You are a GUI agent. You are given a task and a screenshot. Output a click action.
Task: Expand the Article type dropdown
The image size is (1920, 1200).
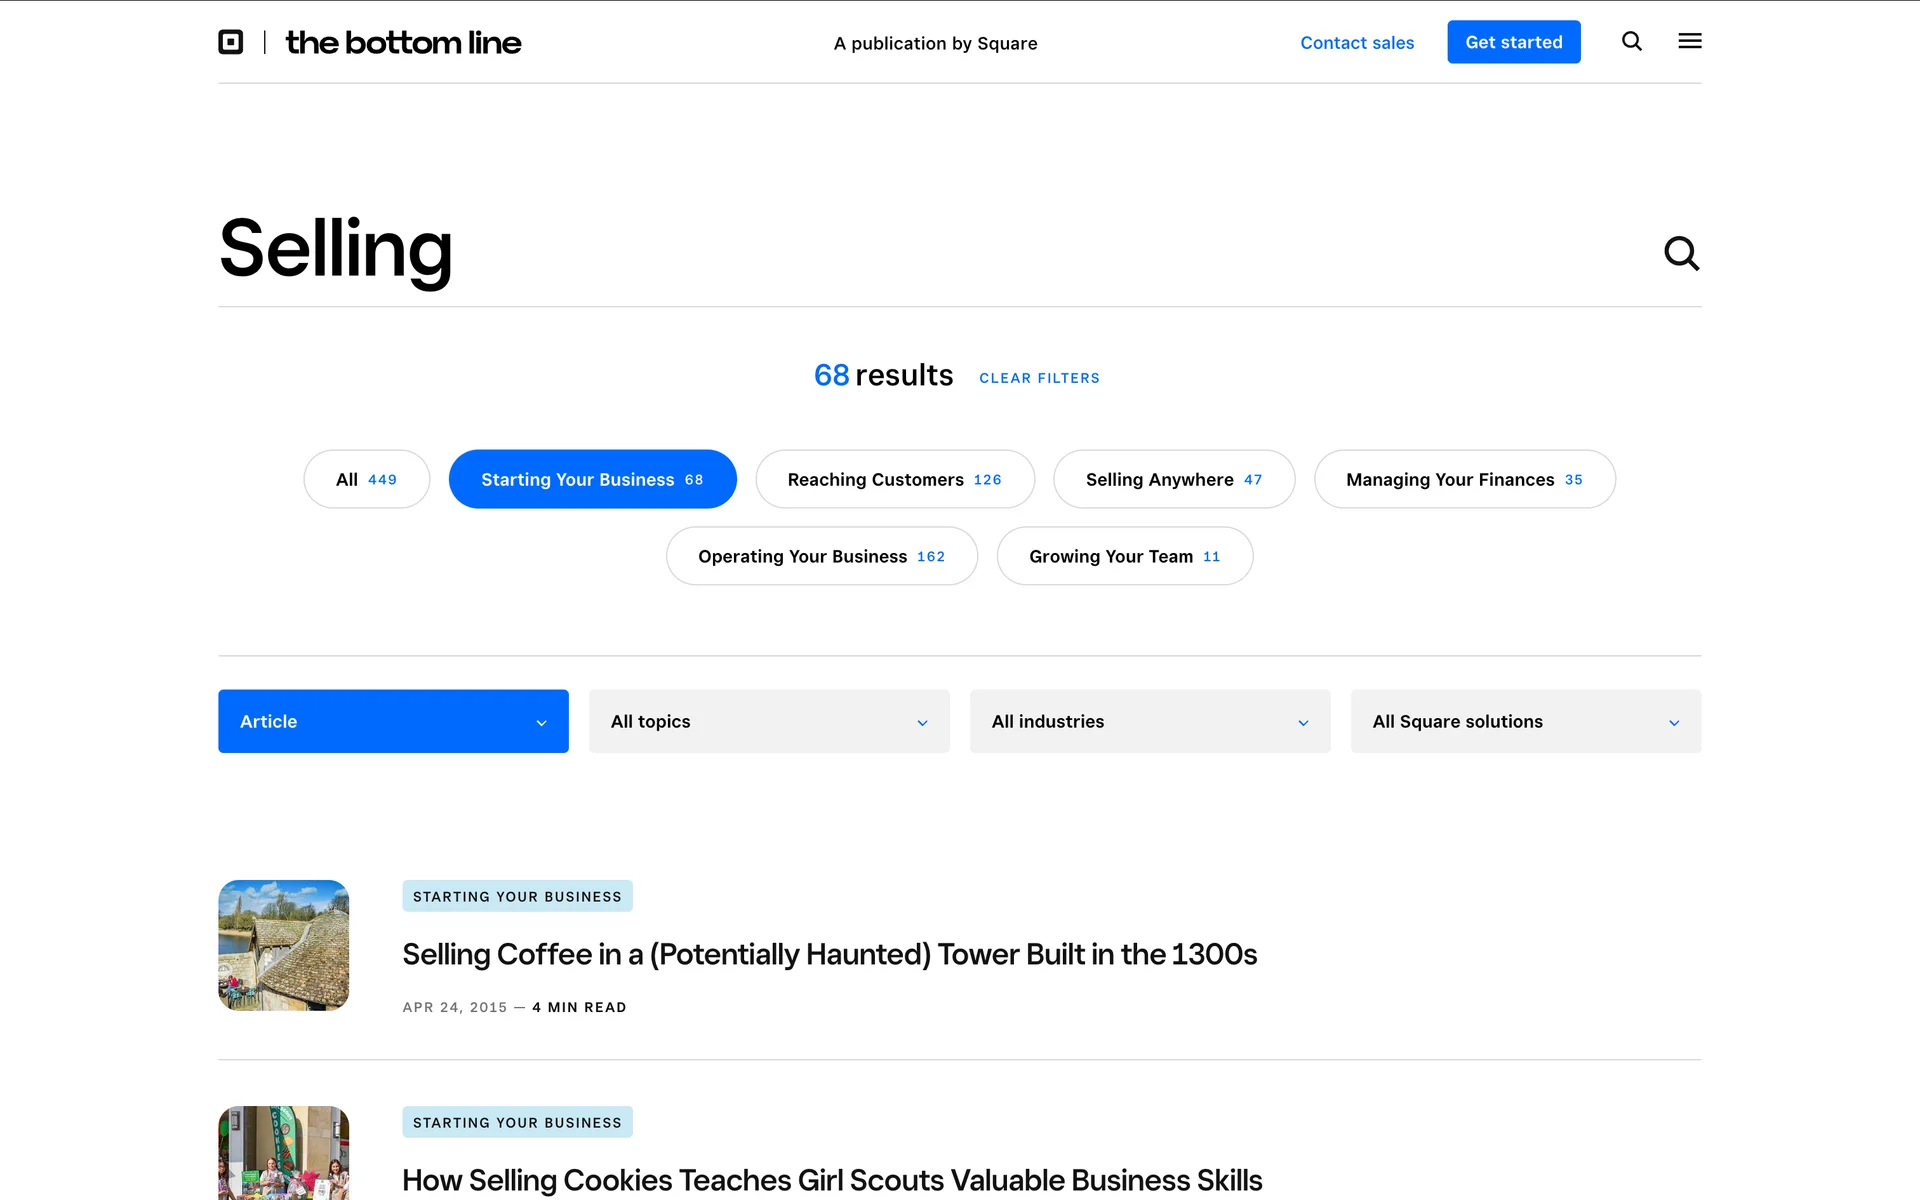[x=393, y=721]
